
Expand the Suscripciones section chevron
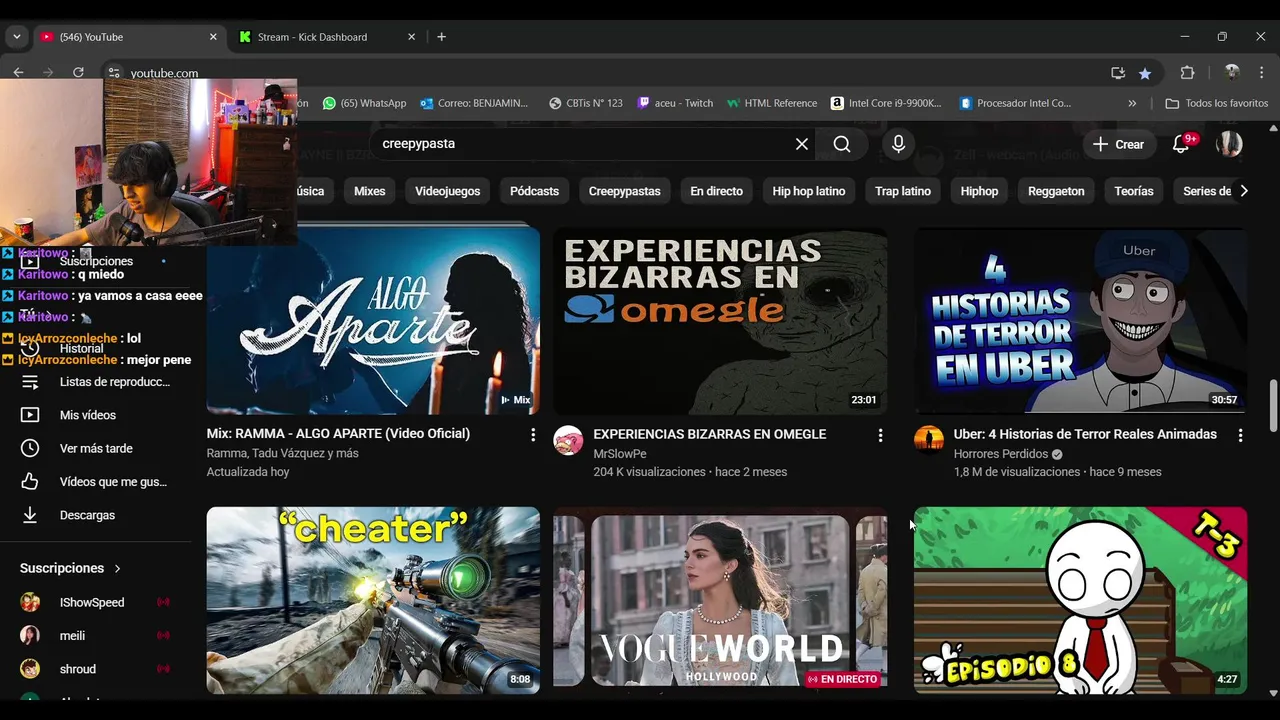click(117, 568)
